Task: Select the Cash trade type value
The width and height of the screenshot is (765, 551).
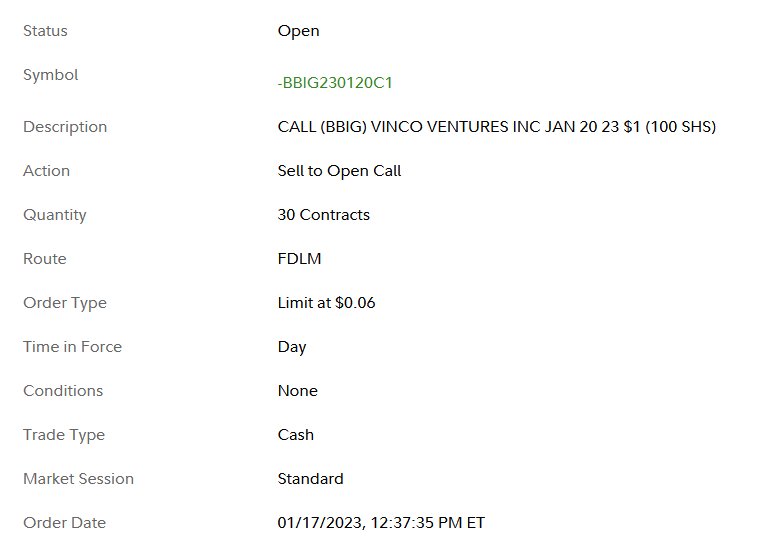Action: (x=296, y=434)
